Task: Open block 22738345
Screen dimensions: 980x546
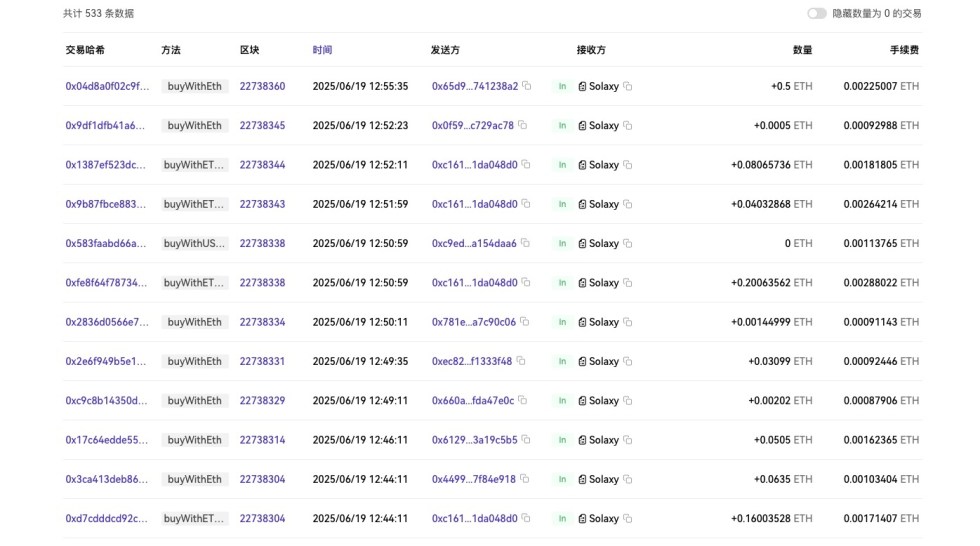Action: (262, 126)
